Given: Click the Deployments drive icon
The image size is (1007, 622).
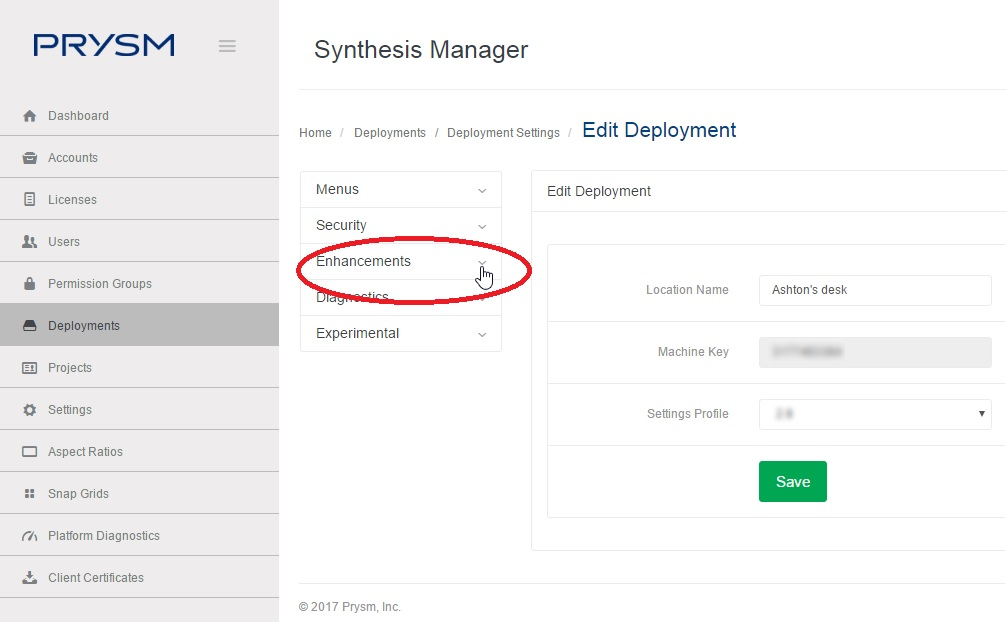Looking at the screenshot, I should pyautogui.click(x=30, y=325).
